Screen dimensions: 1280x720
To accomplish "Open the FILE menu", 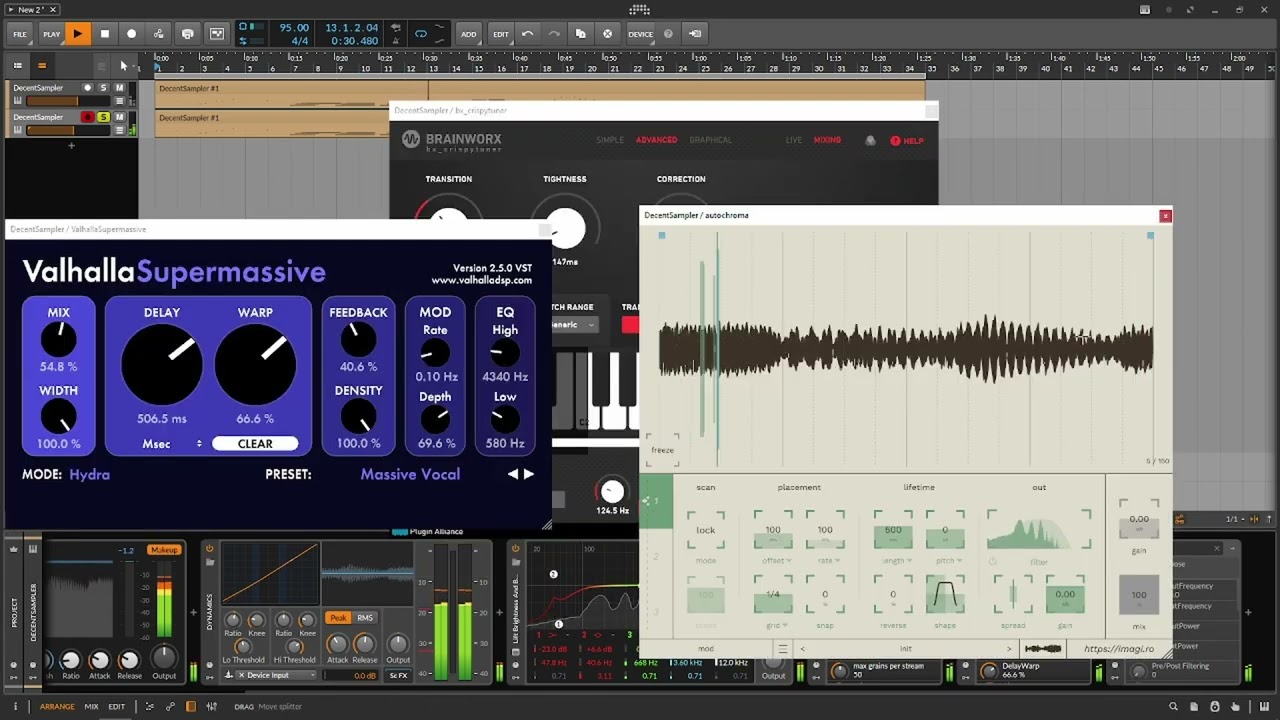I will 20,34.
